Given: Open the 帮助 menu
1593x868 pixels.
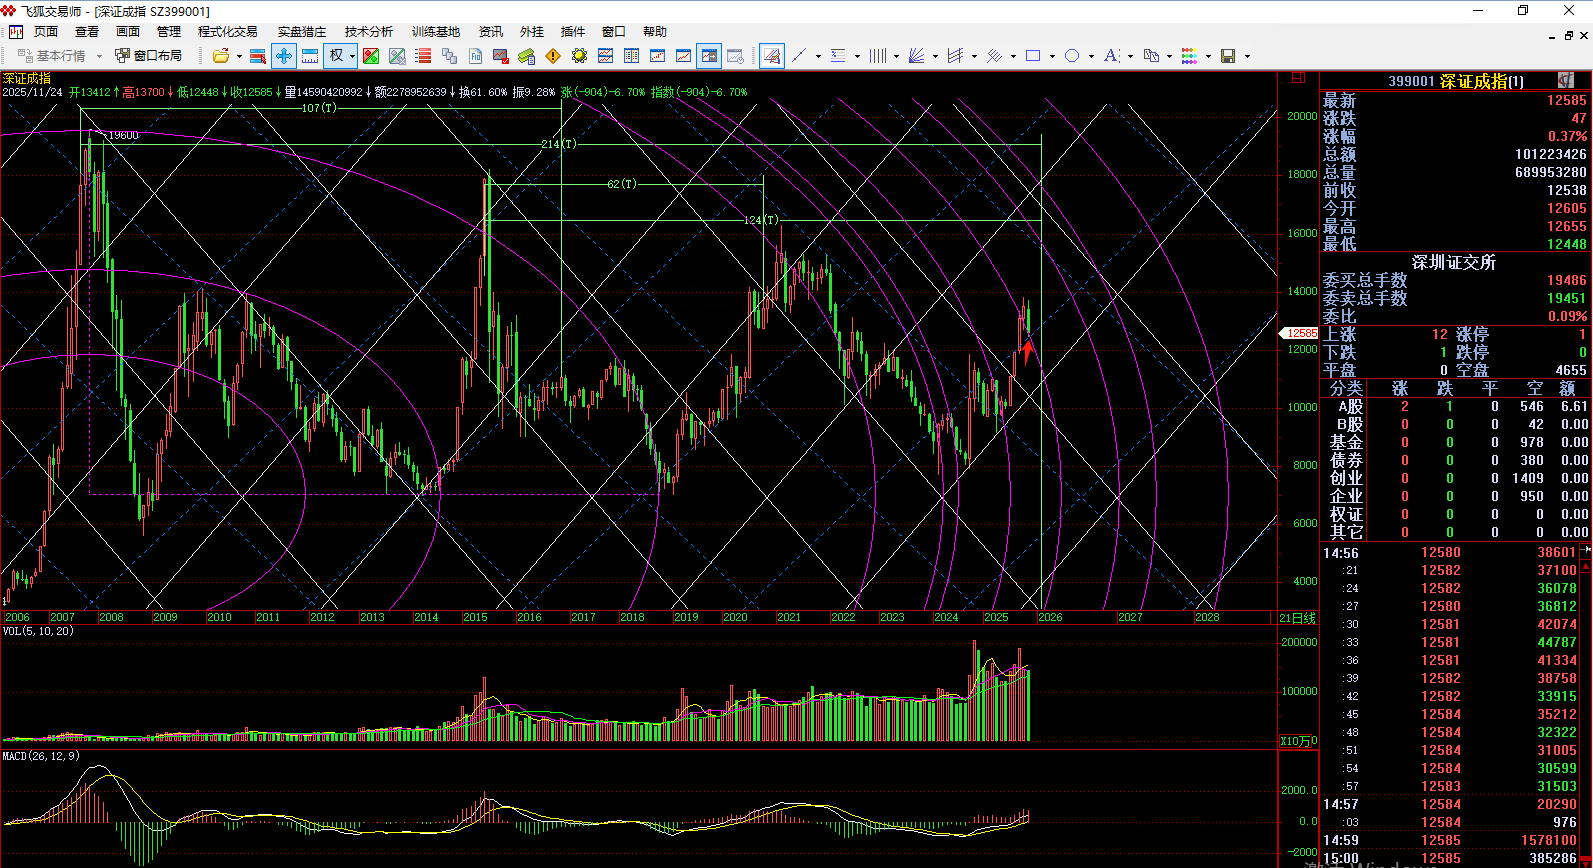Looking at the screenshot, I should [655, 32].
